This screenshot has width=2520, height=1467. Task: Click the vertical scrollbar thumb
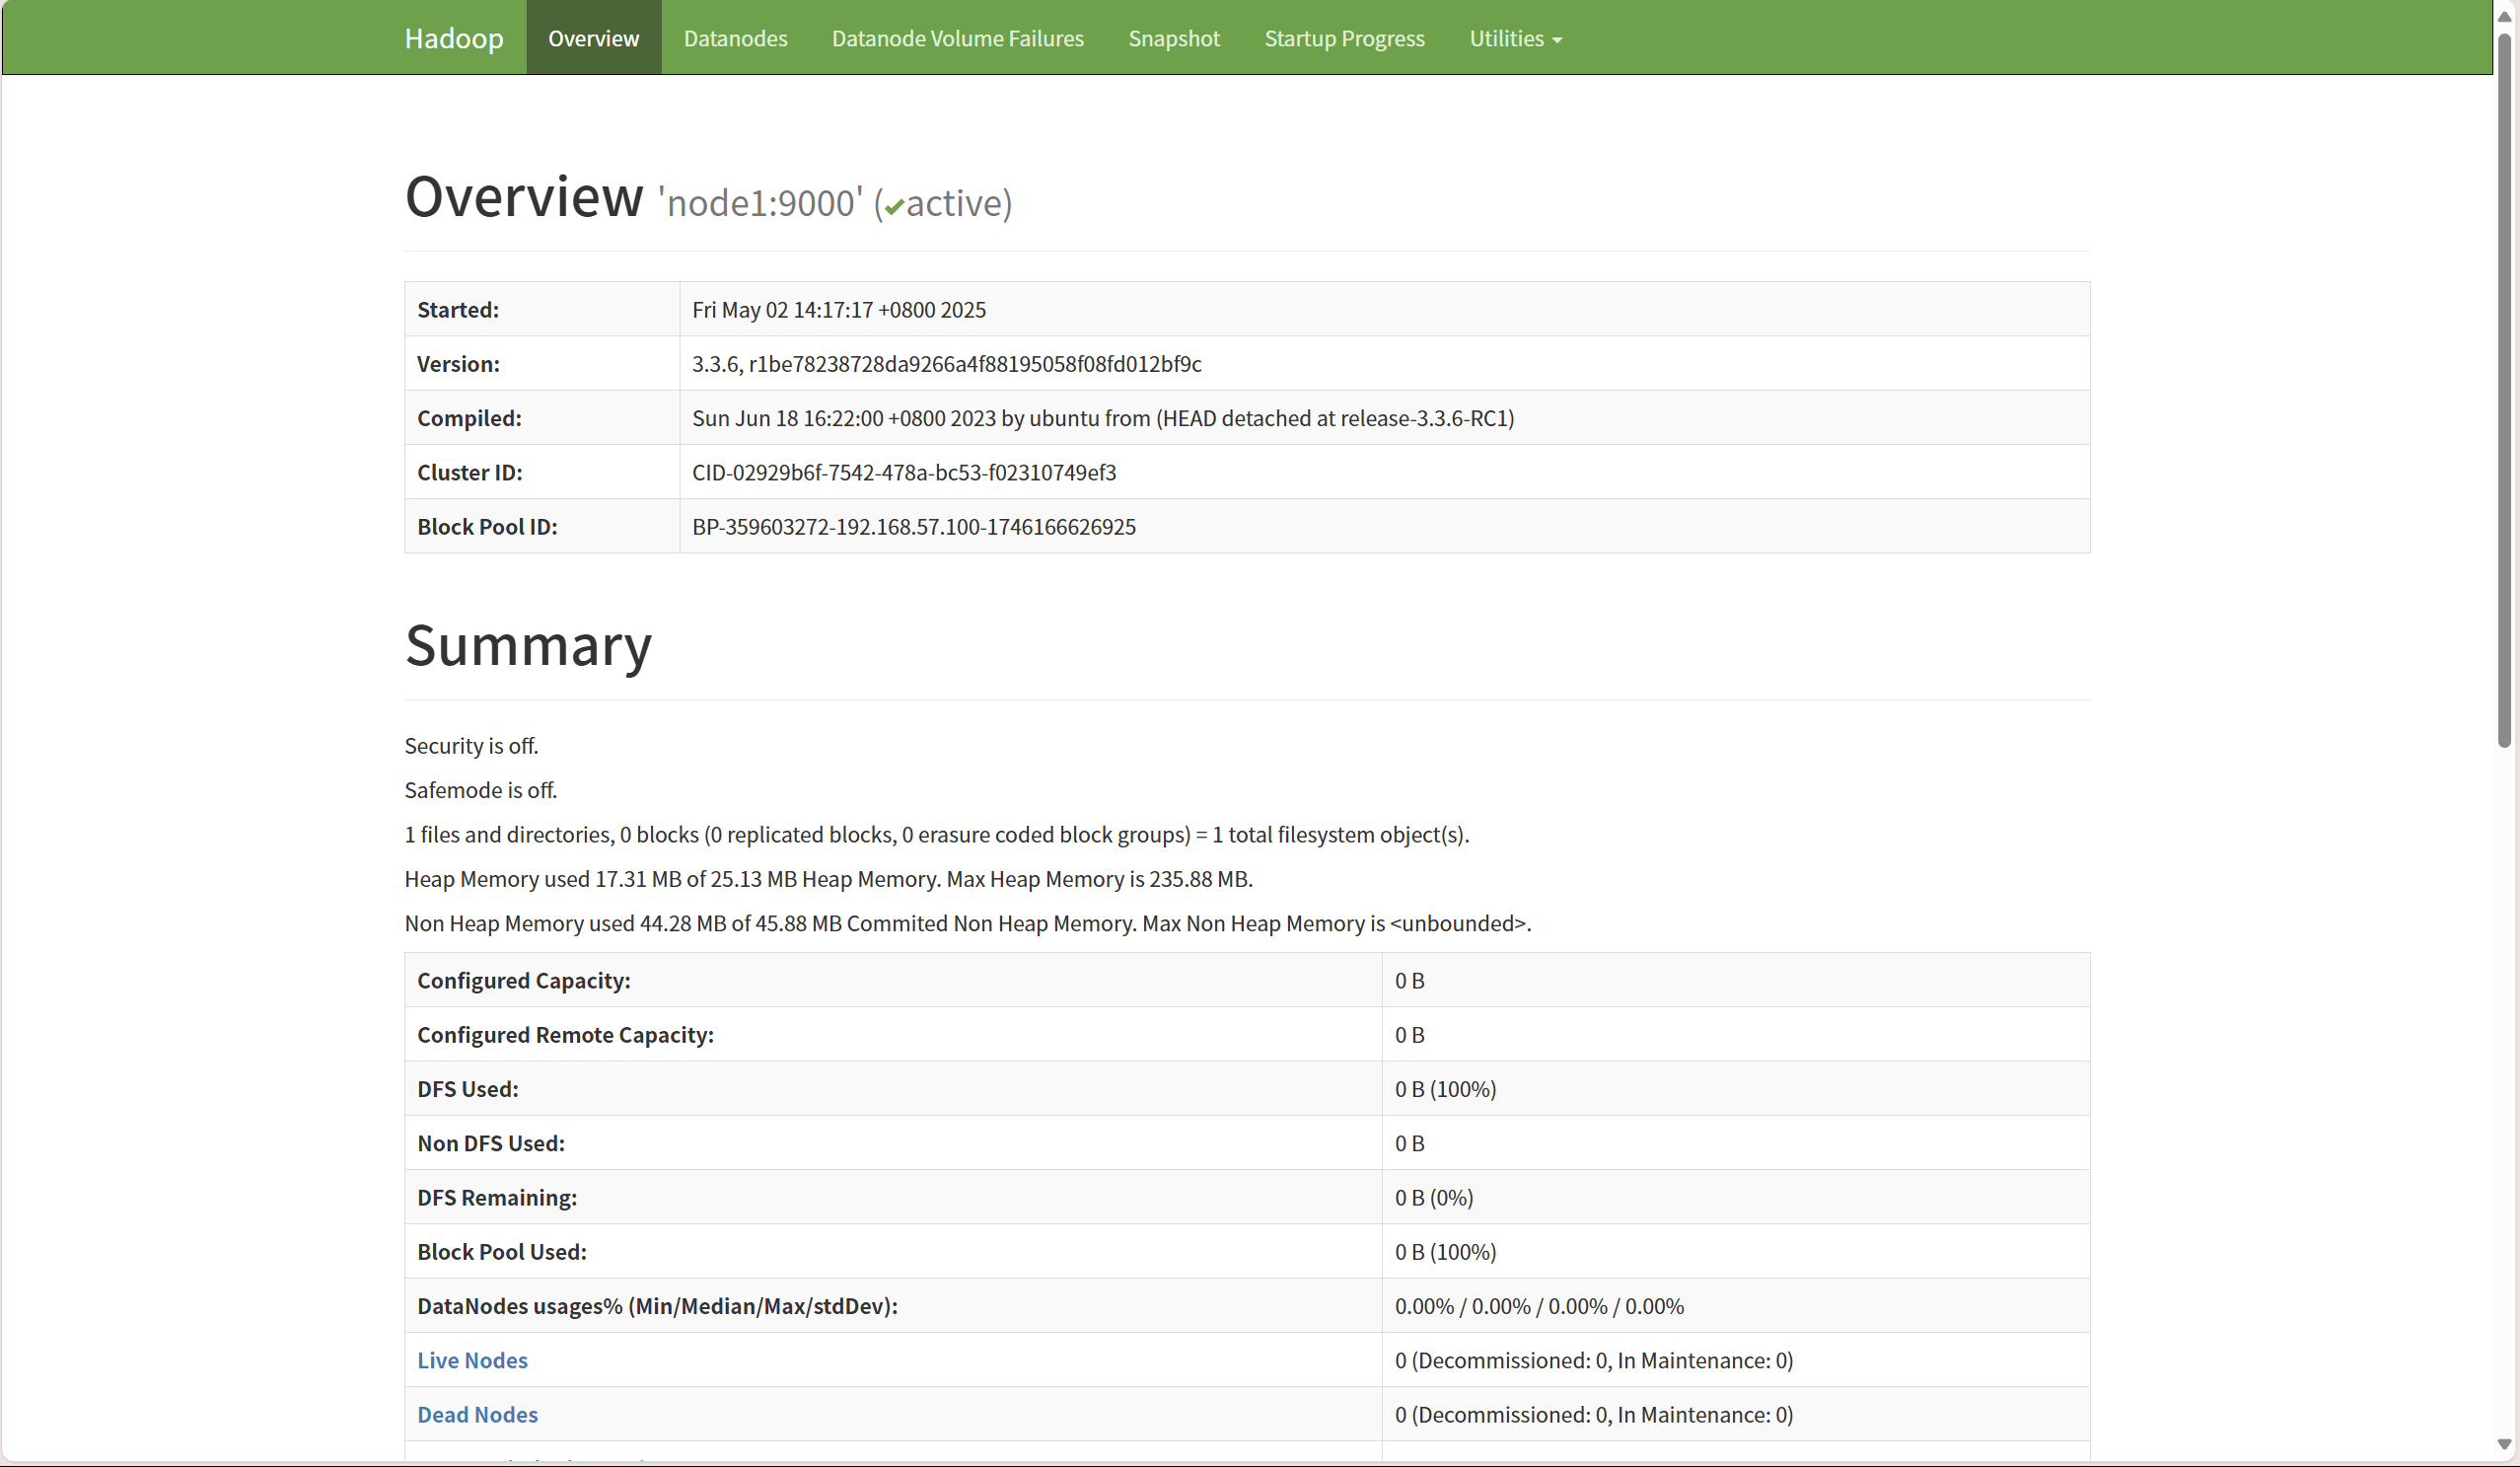(2504, 390)
